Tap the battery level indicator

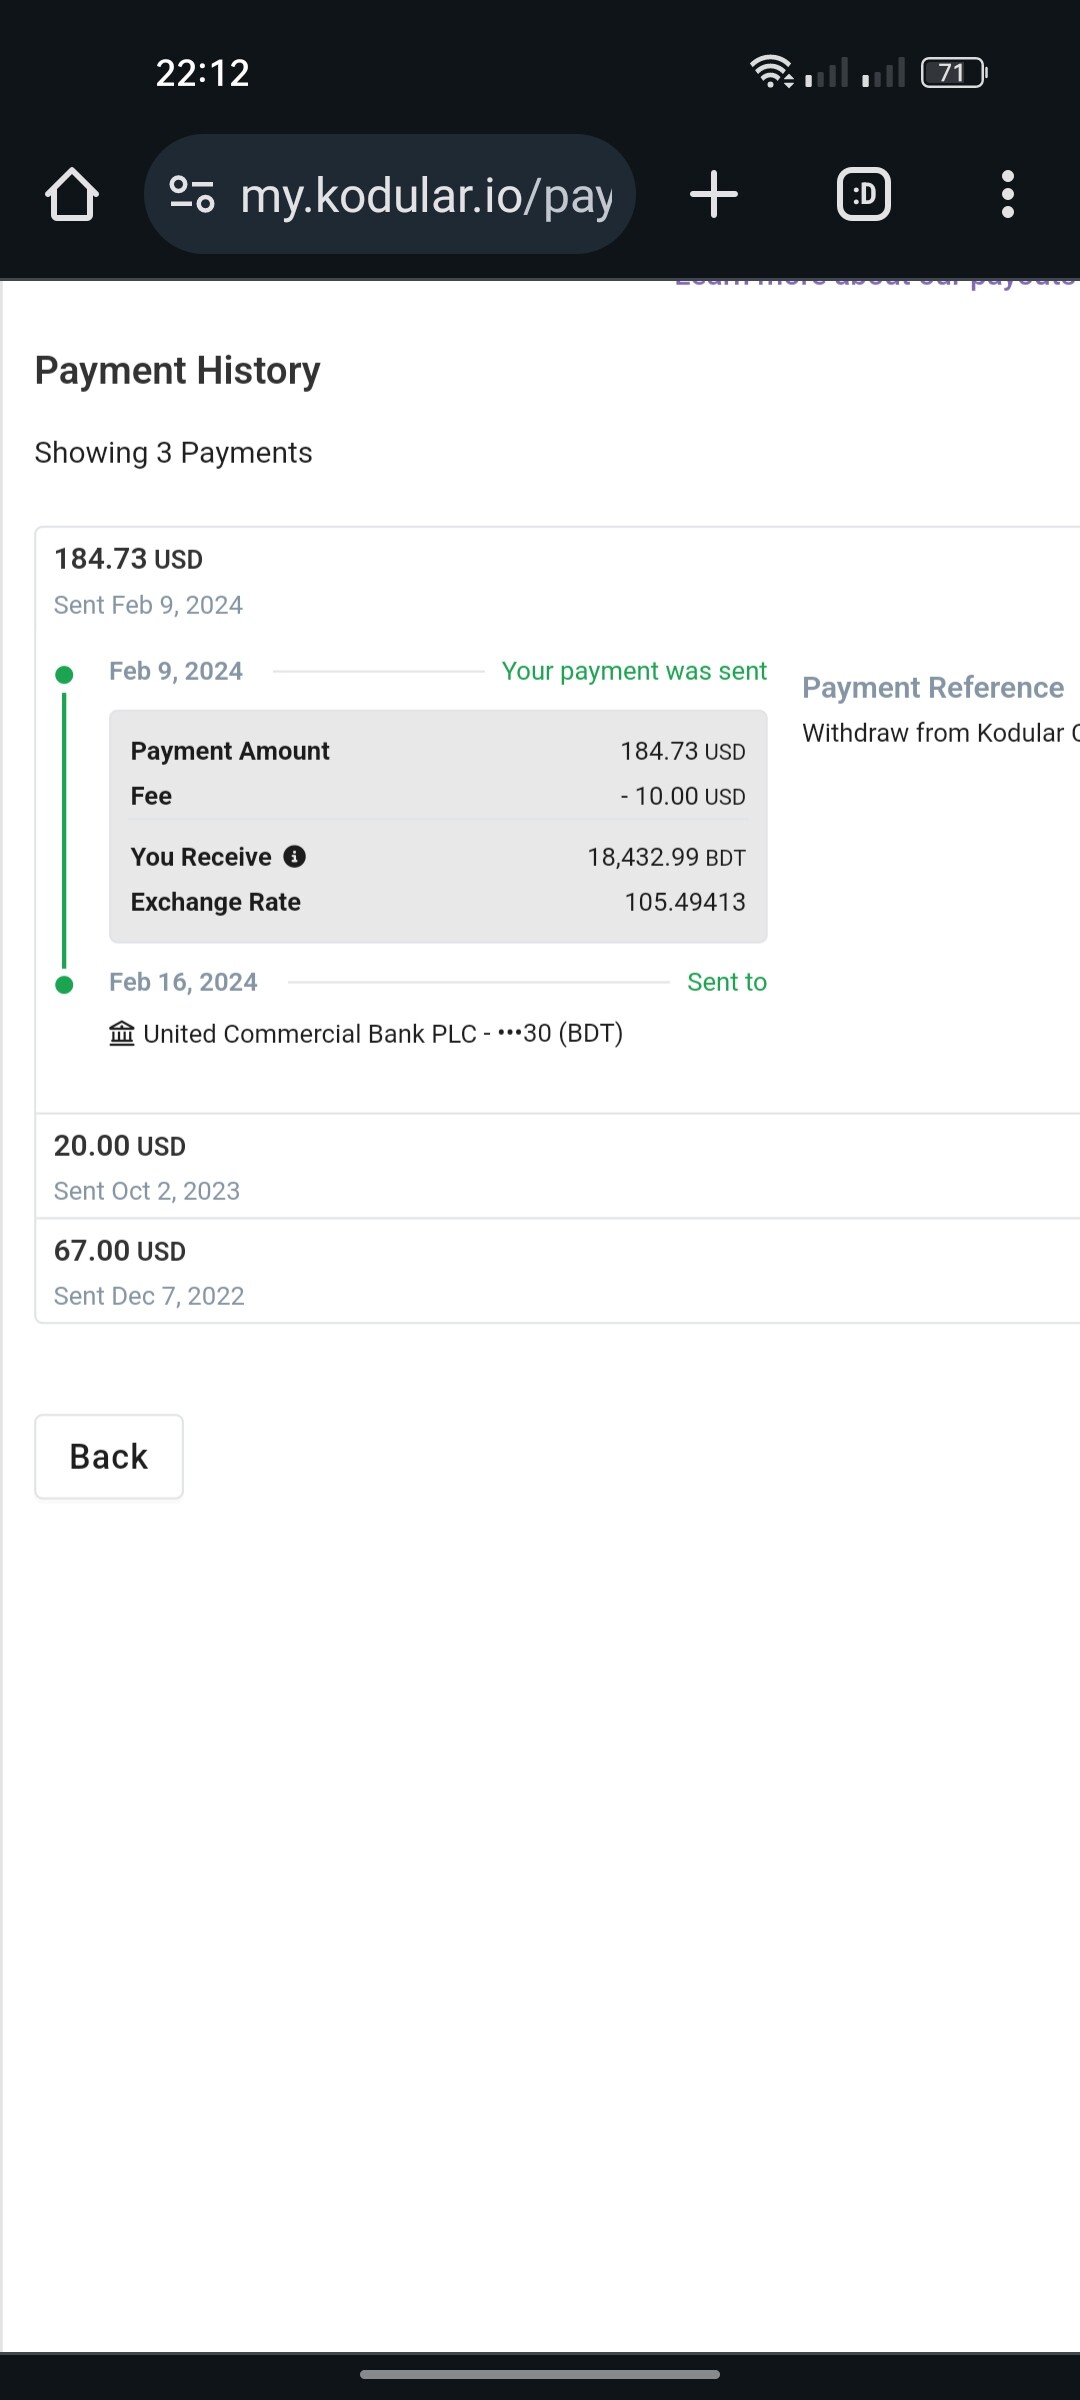pos(951,72)
